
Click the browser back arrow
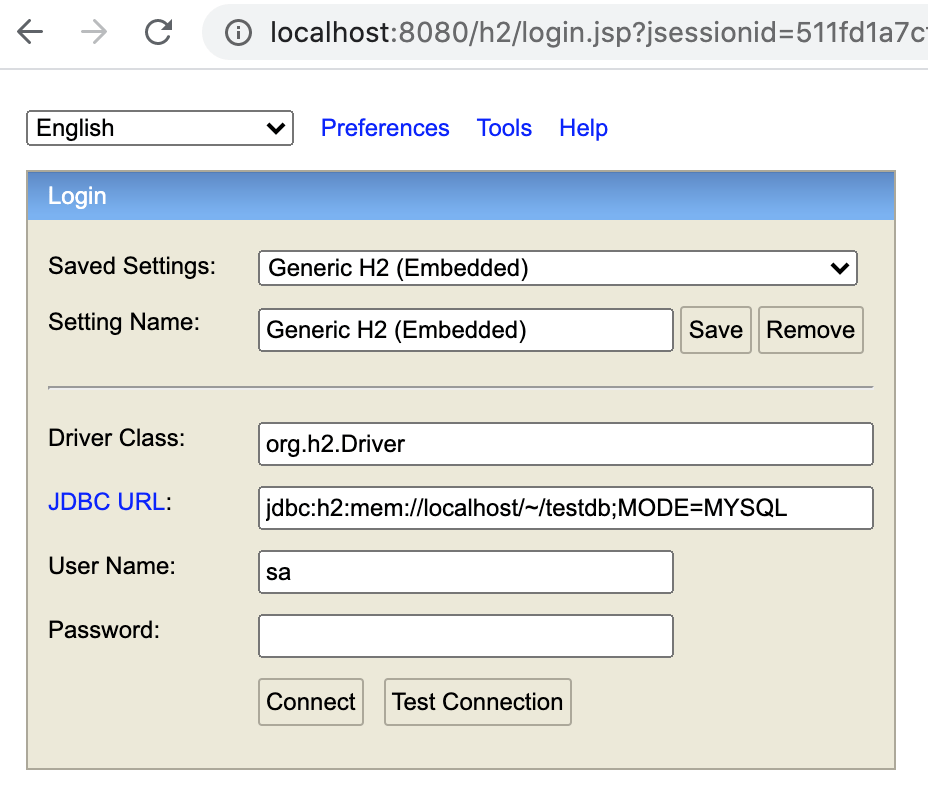click(x=31, y=33)
